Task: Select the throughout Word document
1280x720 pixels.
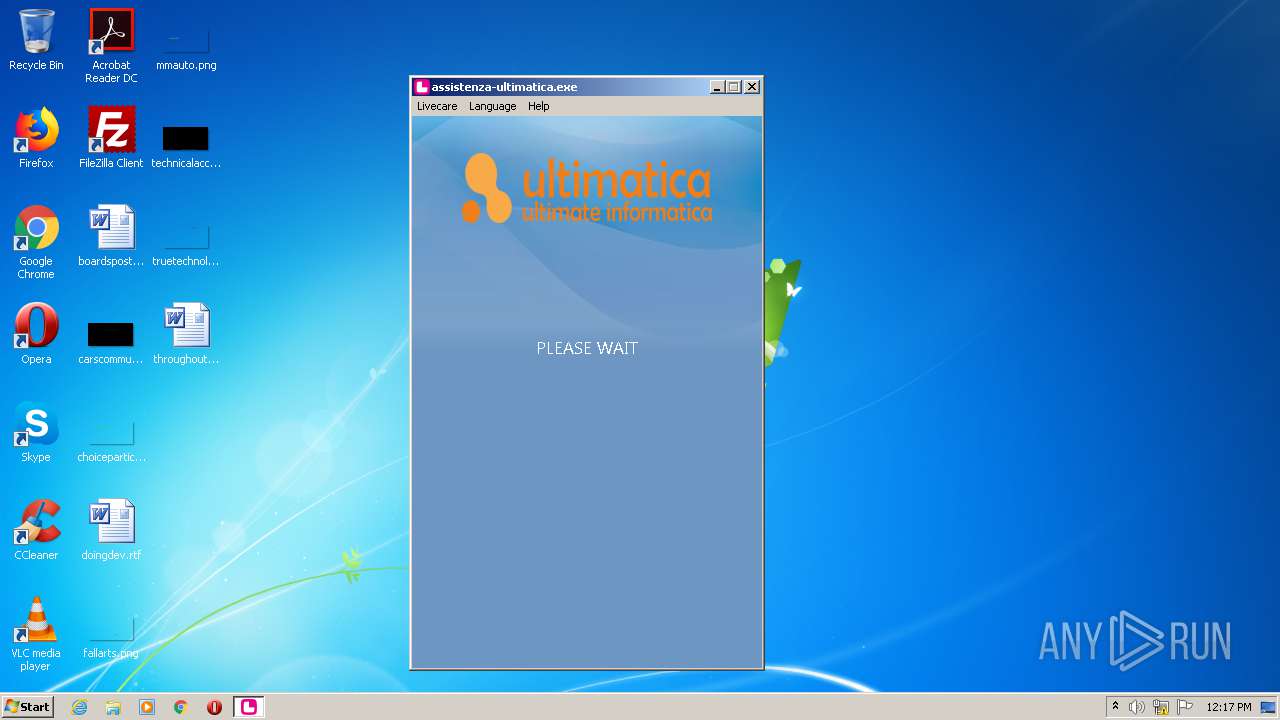Action: point(186,334)
